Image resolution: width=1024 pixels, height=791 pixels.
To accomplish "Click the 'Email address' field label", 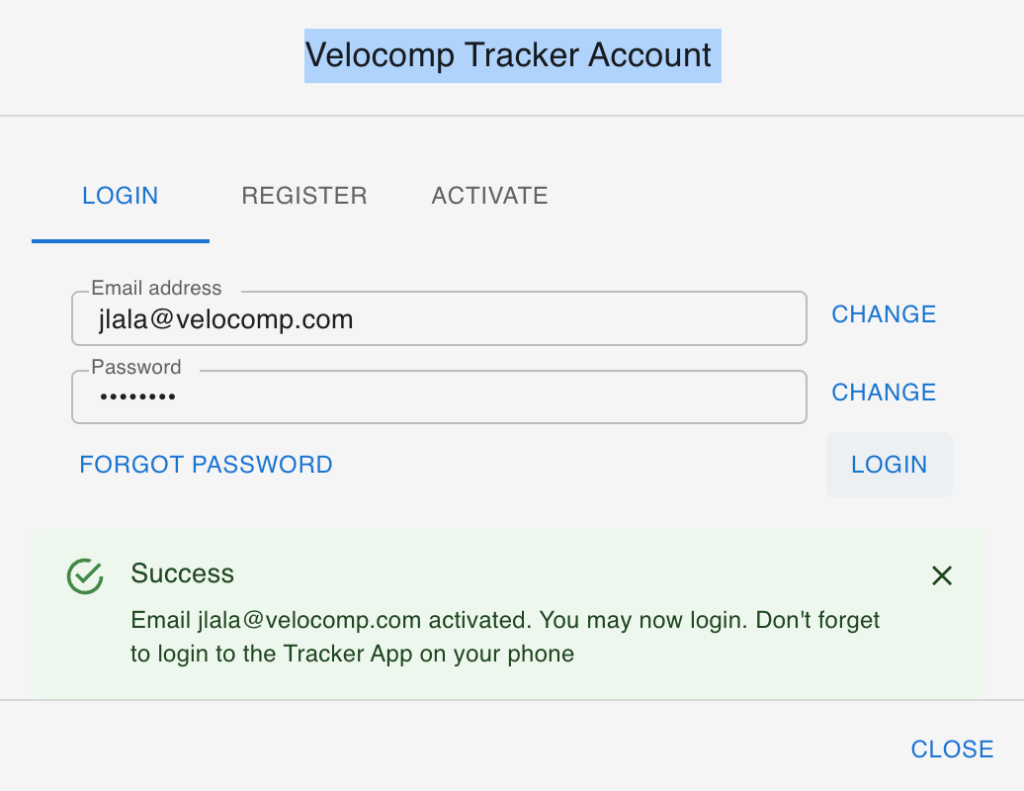I will pos(156,288).
